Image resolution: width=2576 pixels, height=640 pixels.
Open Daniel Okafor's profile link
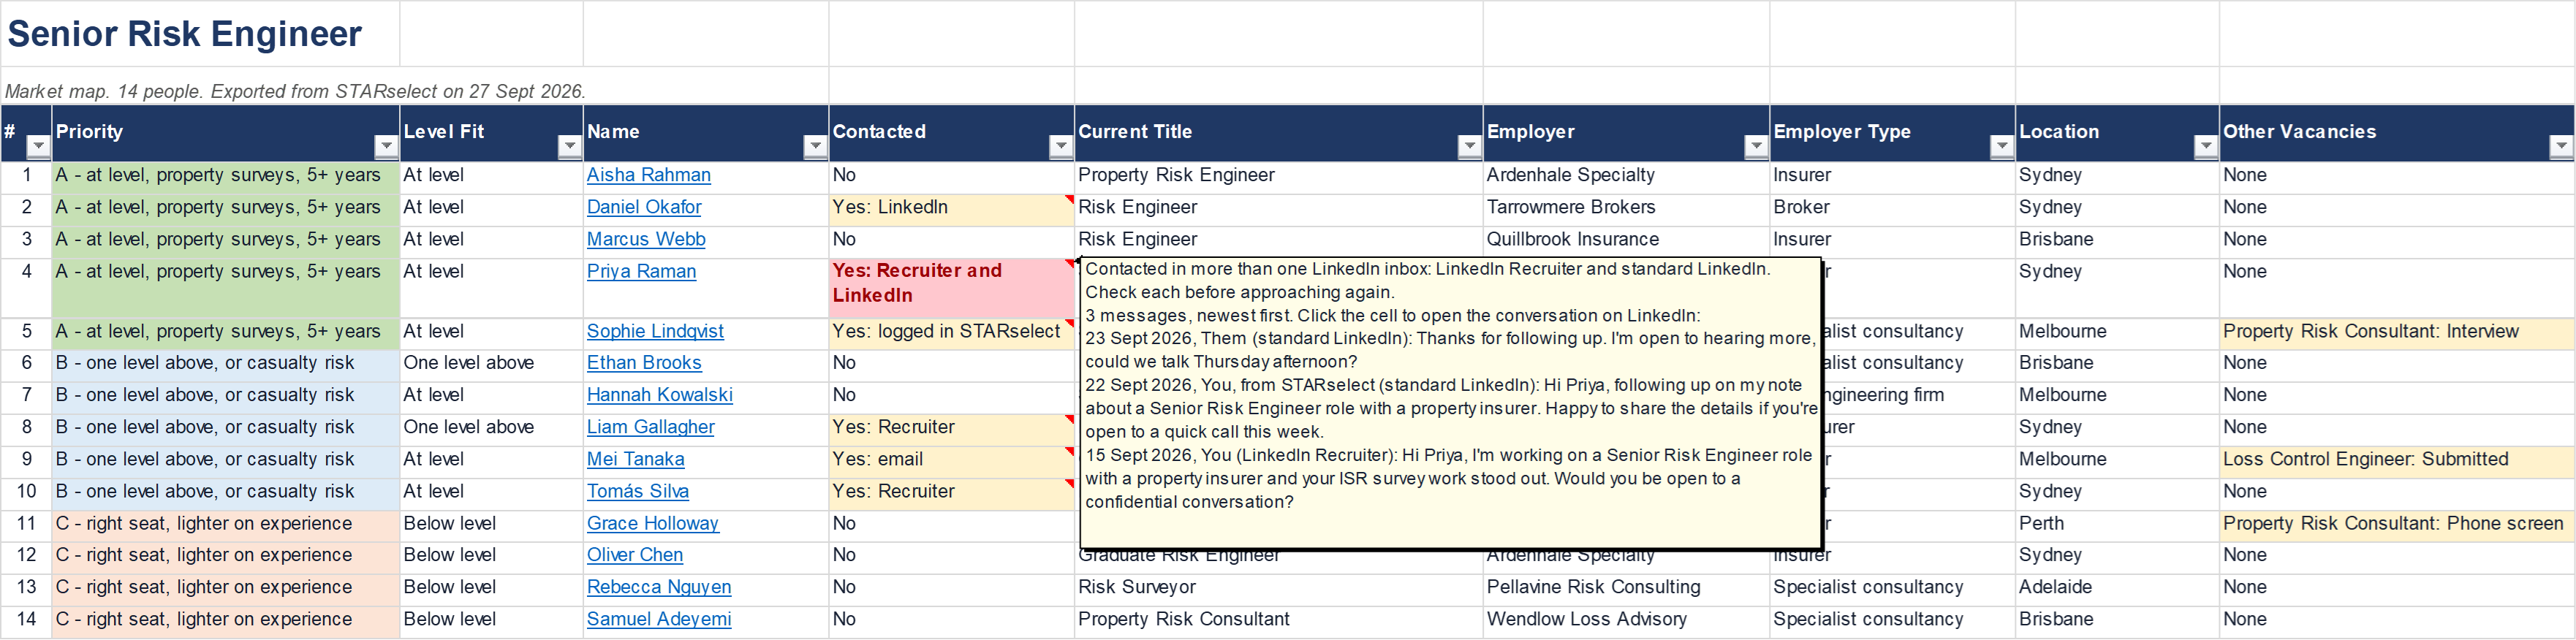644,207
